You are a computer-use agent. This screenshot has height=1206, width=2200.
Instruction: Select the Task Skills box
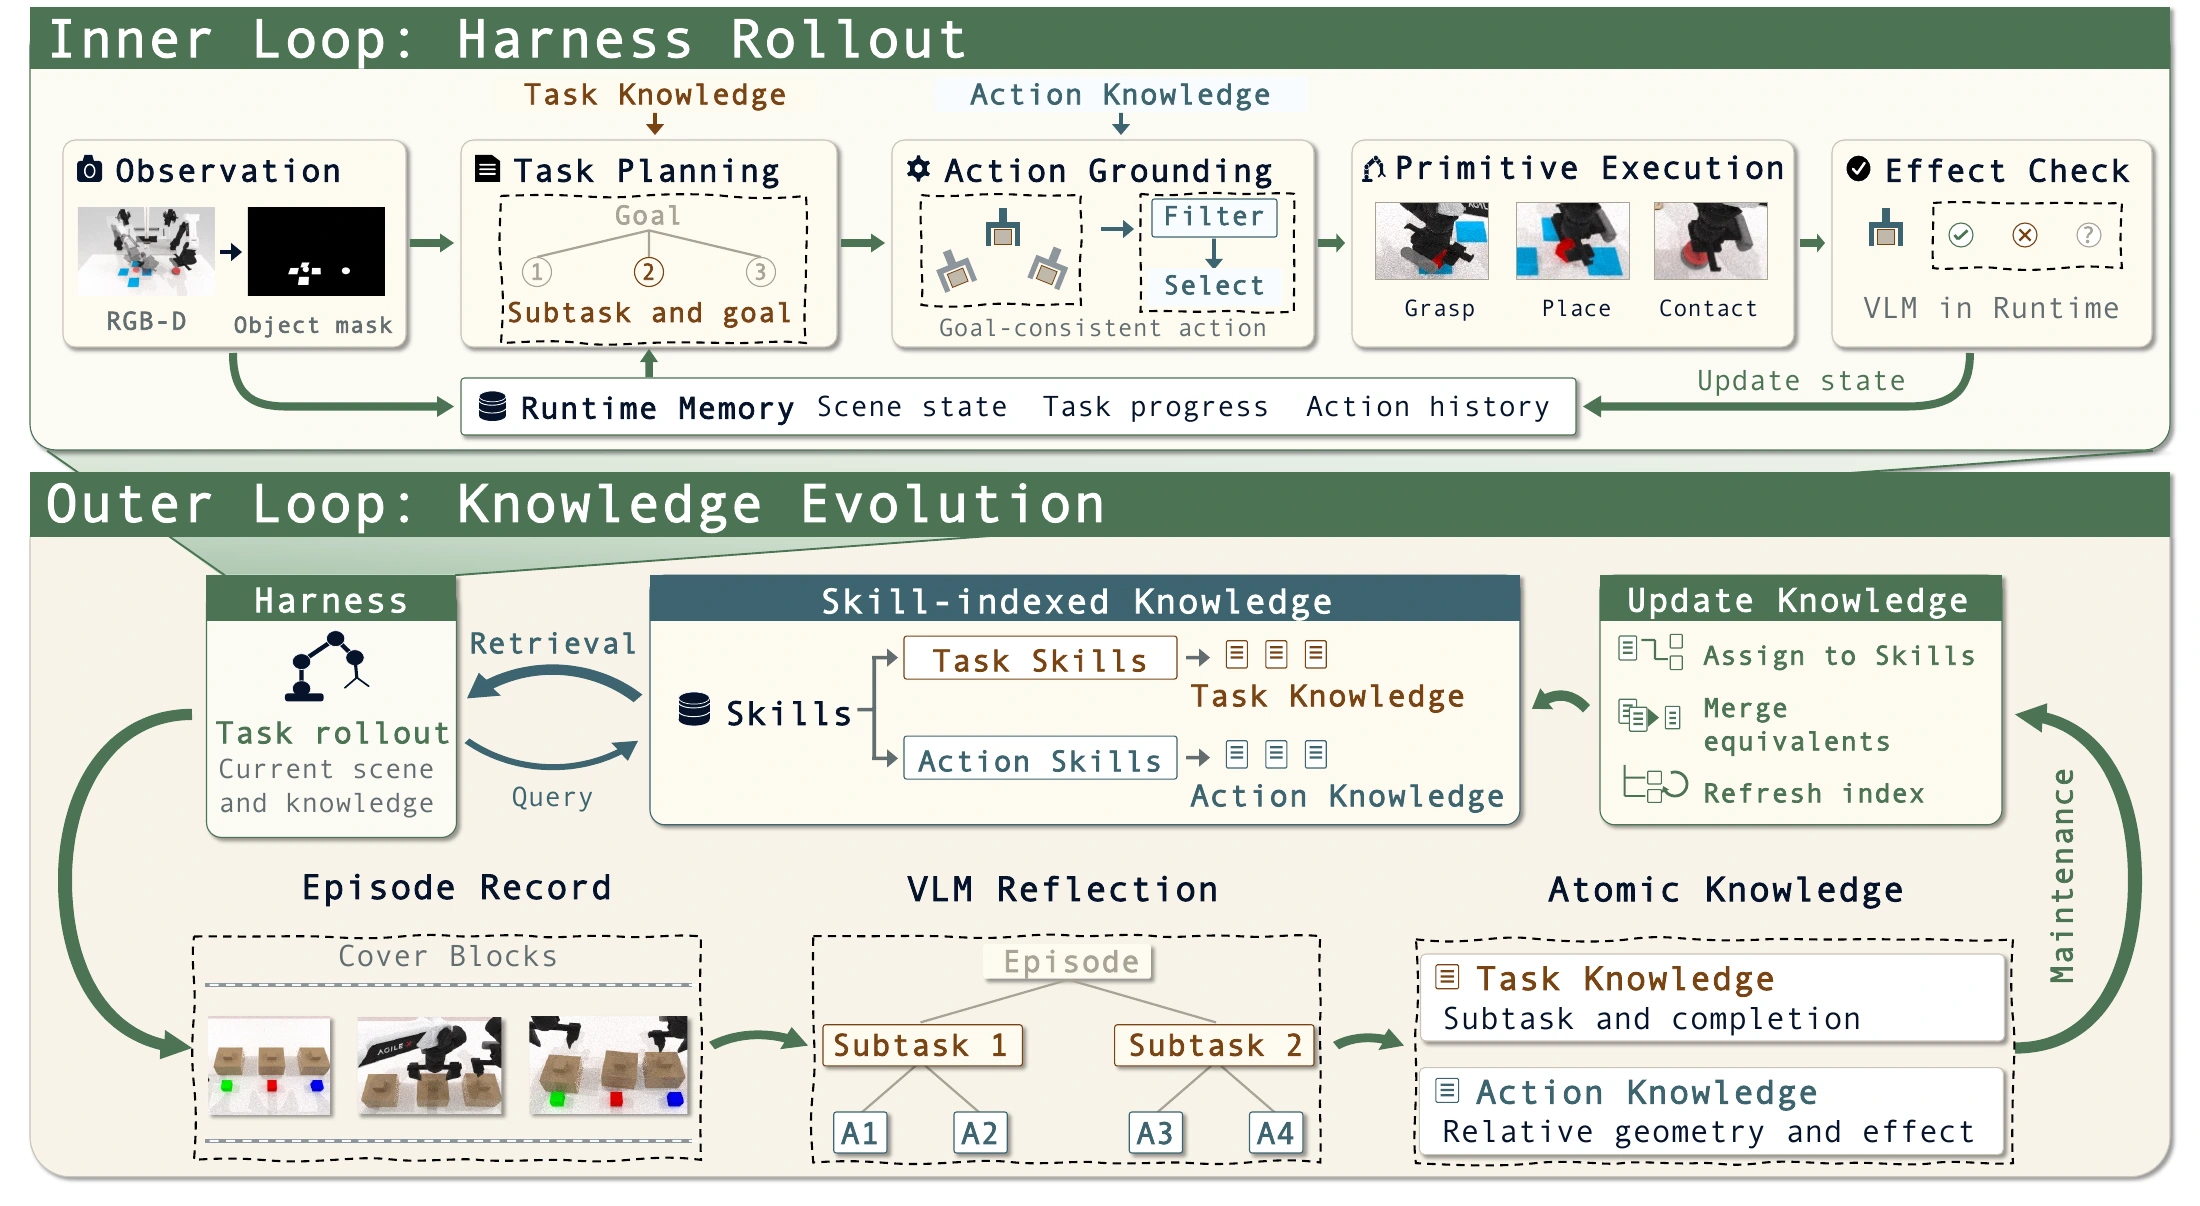[1040, 659]
